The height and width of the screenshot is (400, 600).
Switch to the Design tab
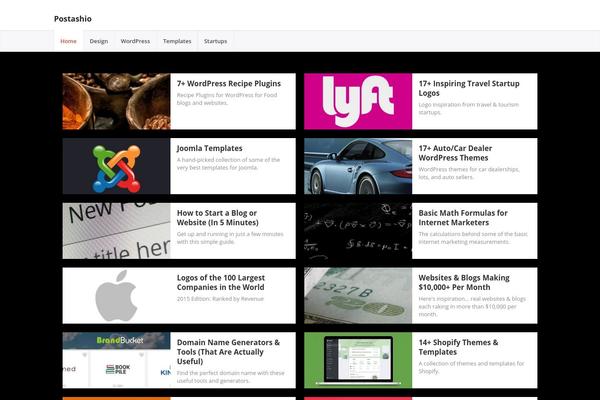tap(99, 41)
